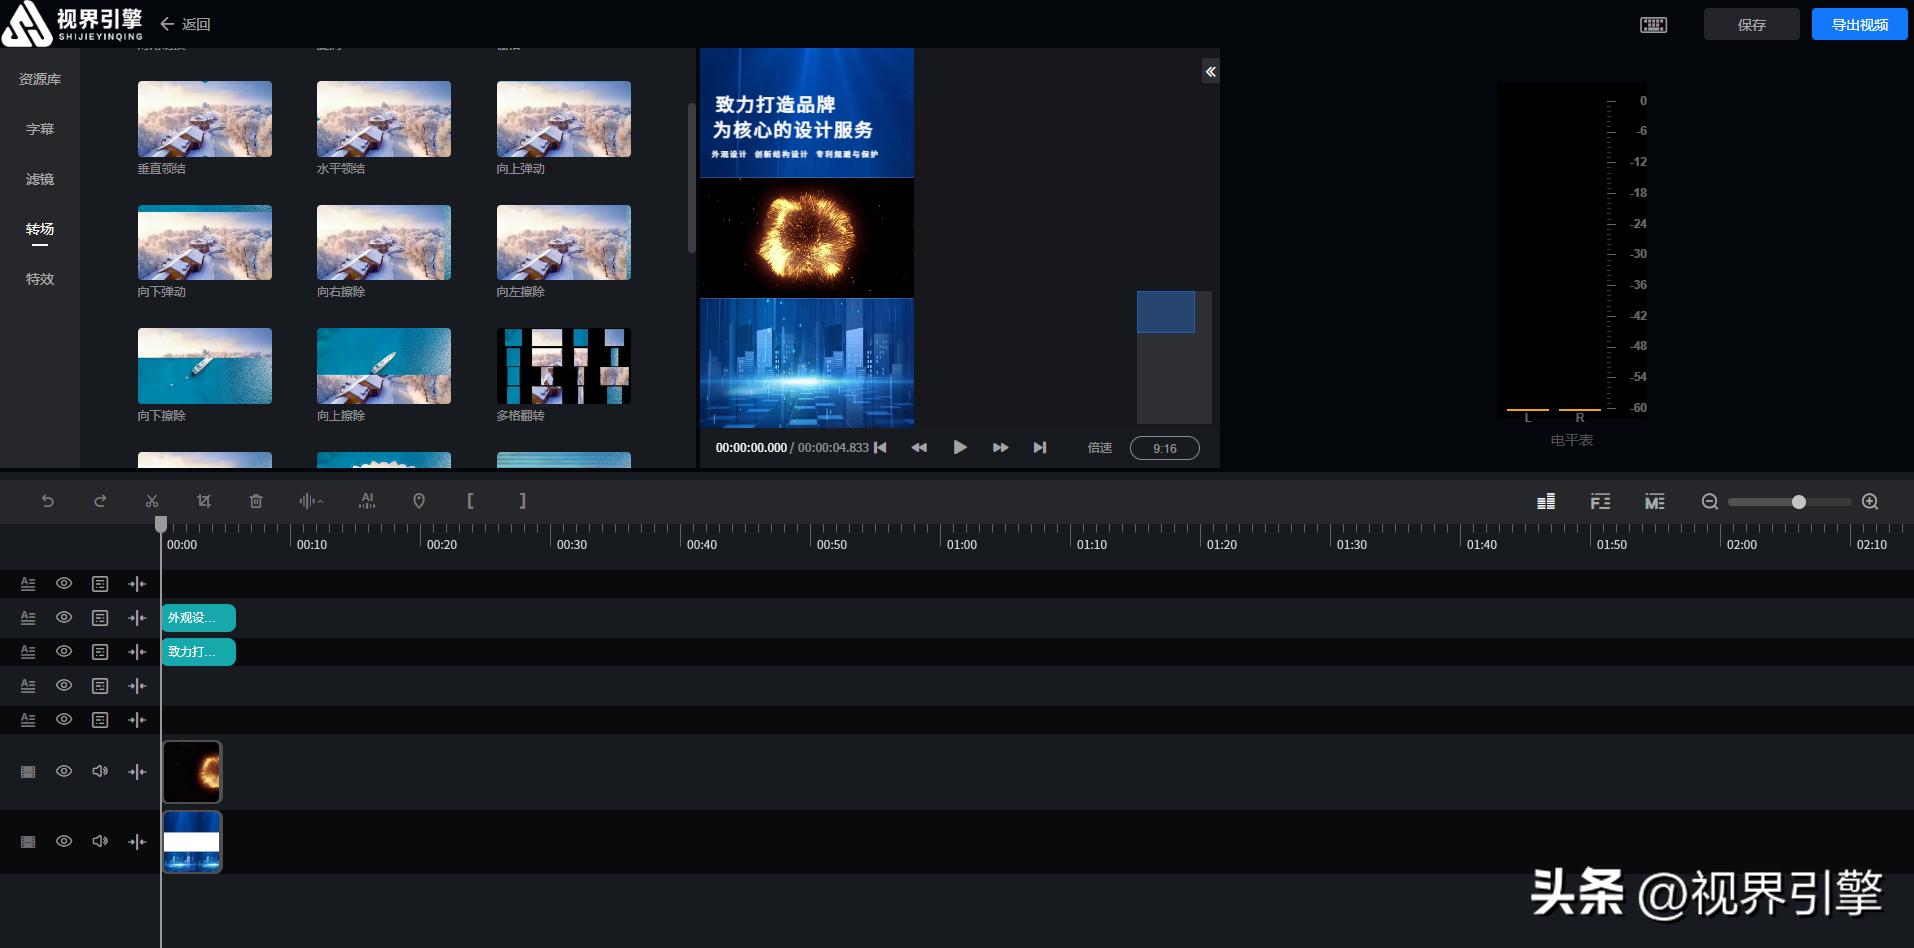Select the fireworks clip on the timeline
The width and height of the screenshot is (1914, 948).
192,772
